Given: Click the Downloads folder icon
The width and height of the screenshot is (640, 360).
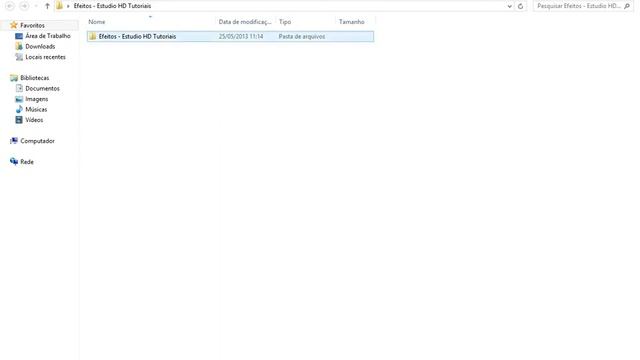Looking at the screenshot, I should 19,47.
